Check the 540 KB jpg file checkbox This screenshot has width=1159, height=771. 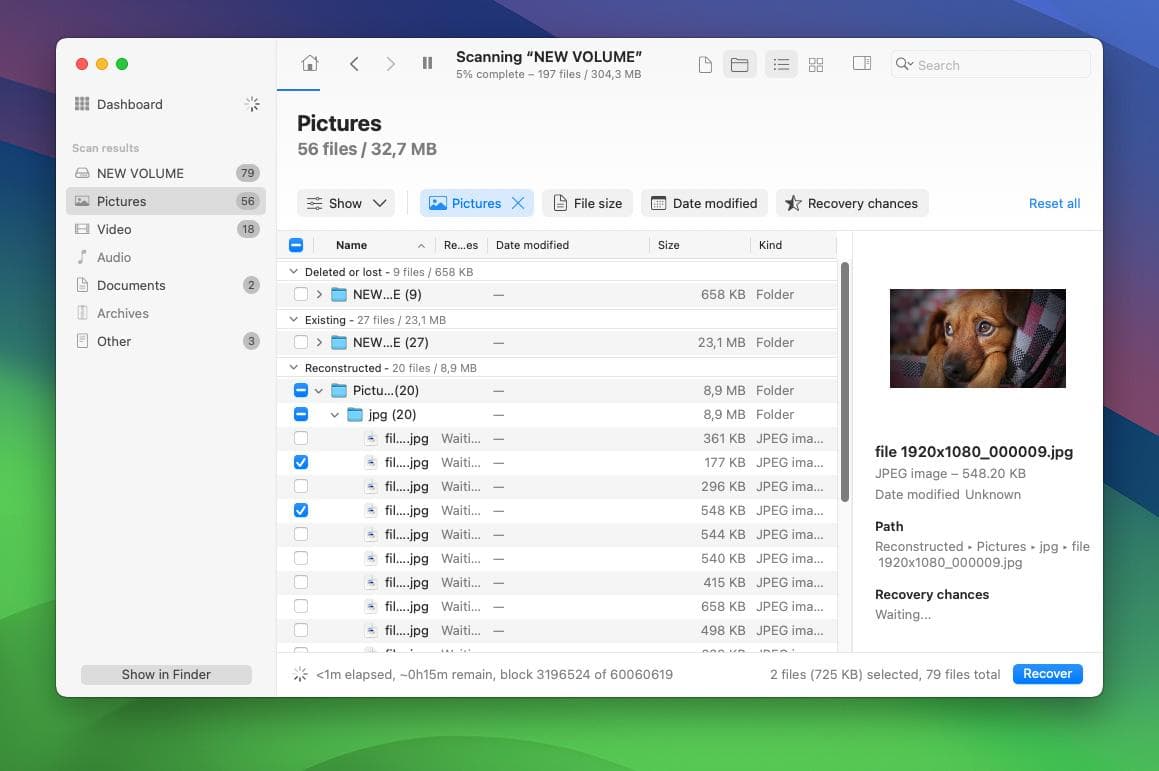tap(301, 558)
